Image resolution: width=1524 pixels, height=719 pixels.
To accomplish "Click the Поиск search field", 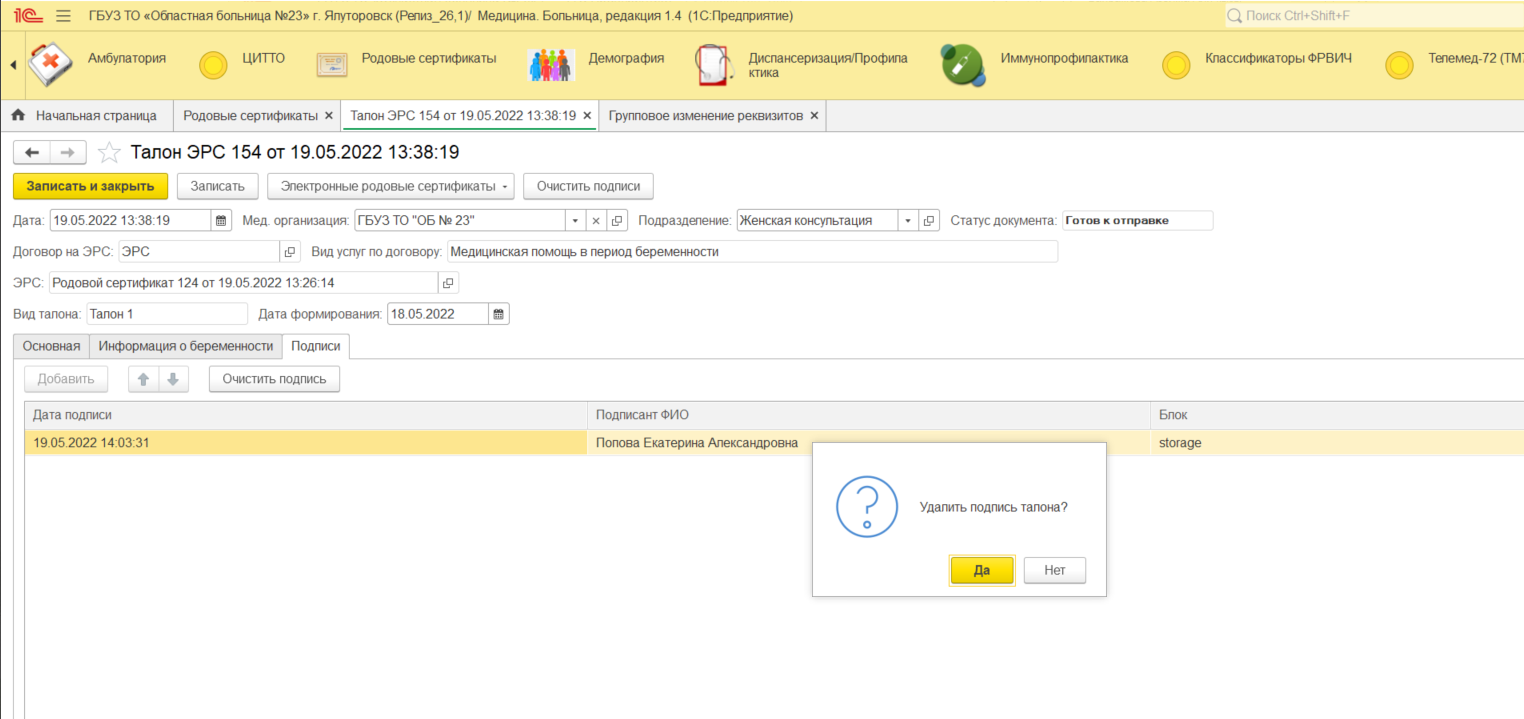I will coord(1370,16).
